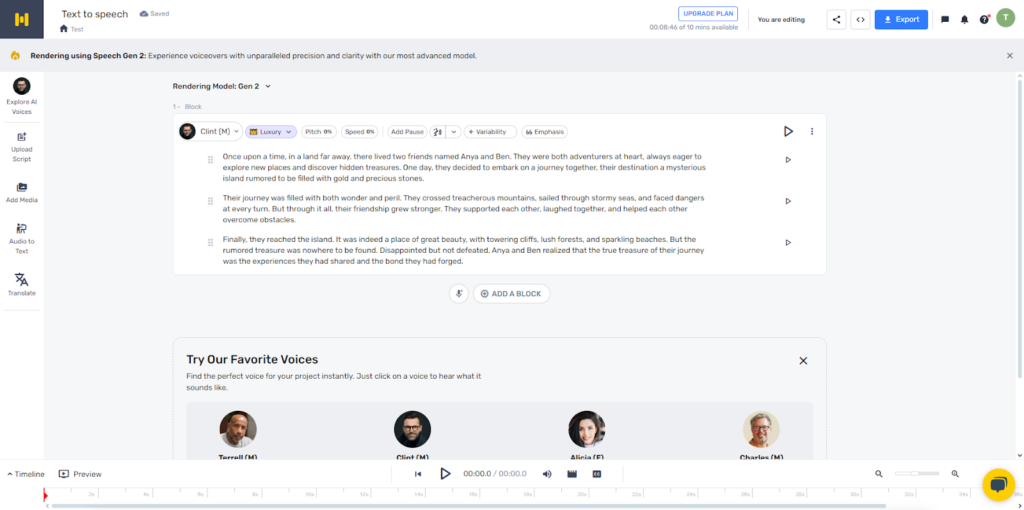Open the Translate tool
Viewport: 1024px width, 510px height.
21,284
